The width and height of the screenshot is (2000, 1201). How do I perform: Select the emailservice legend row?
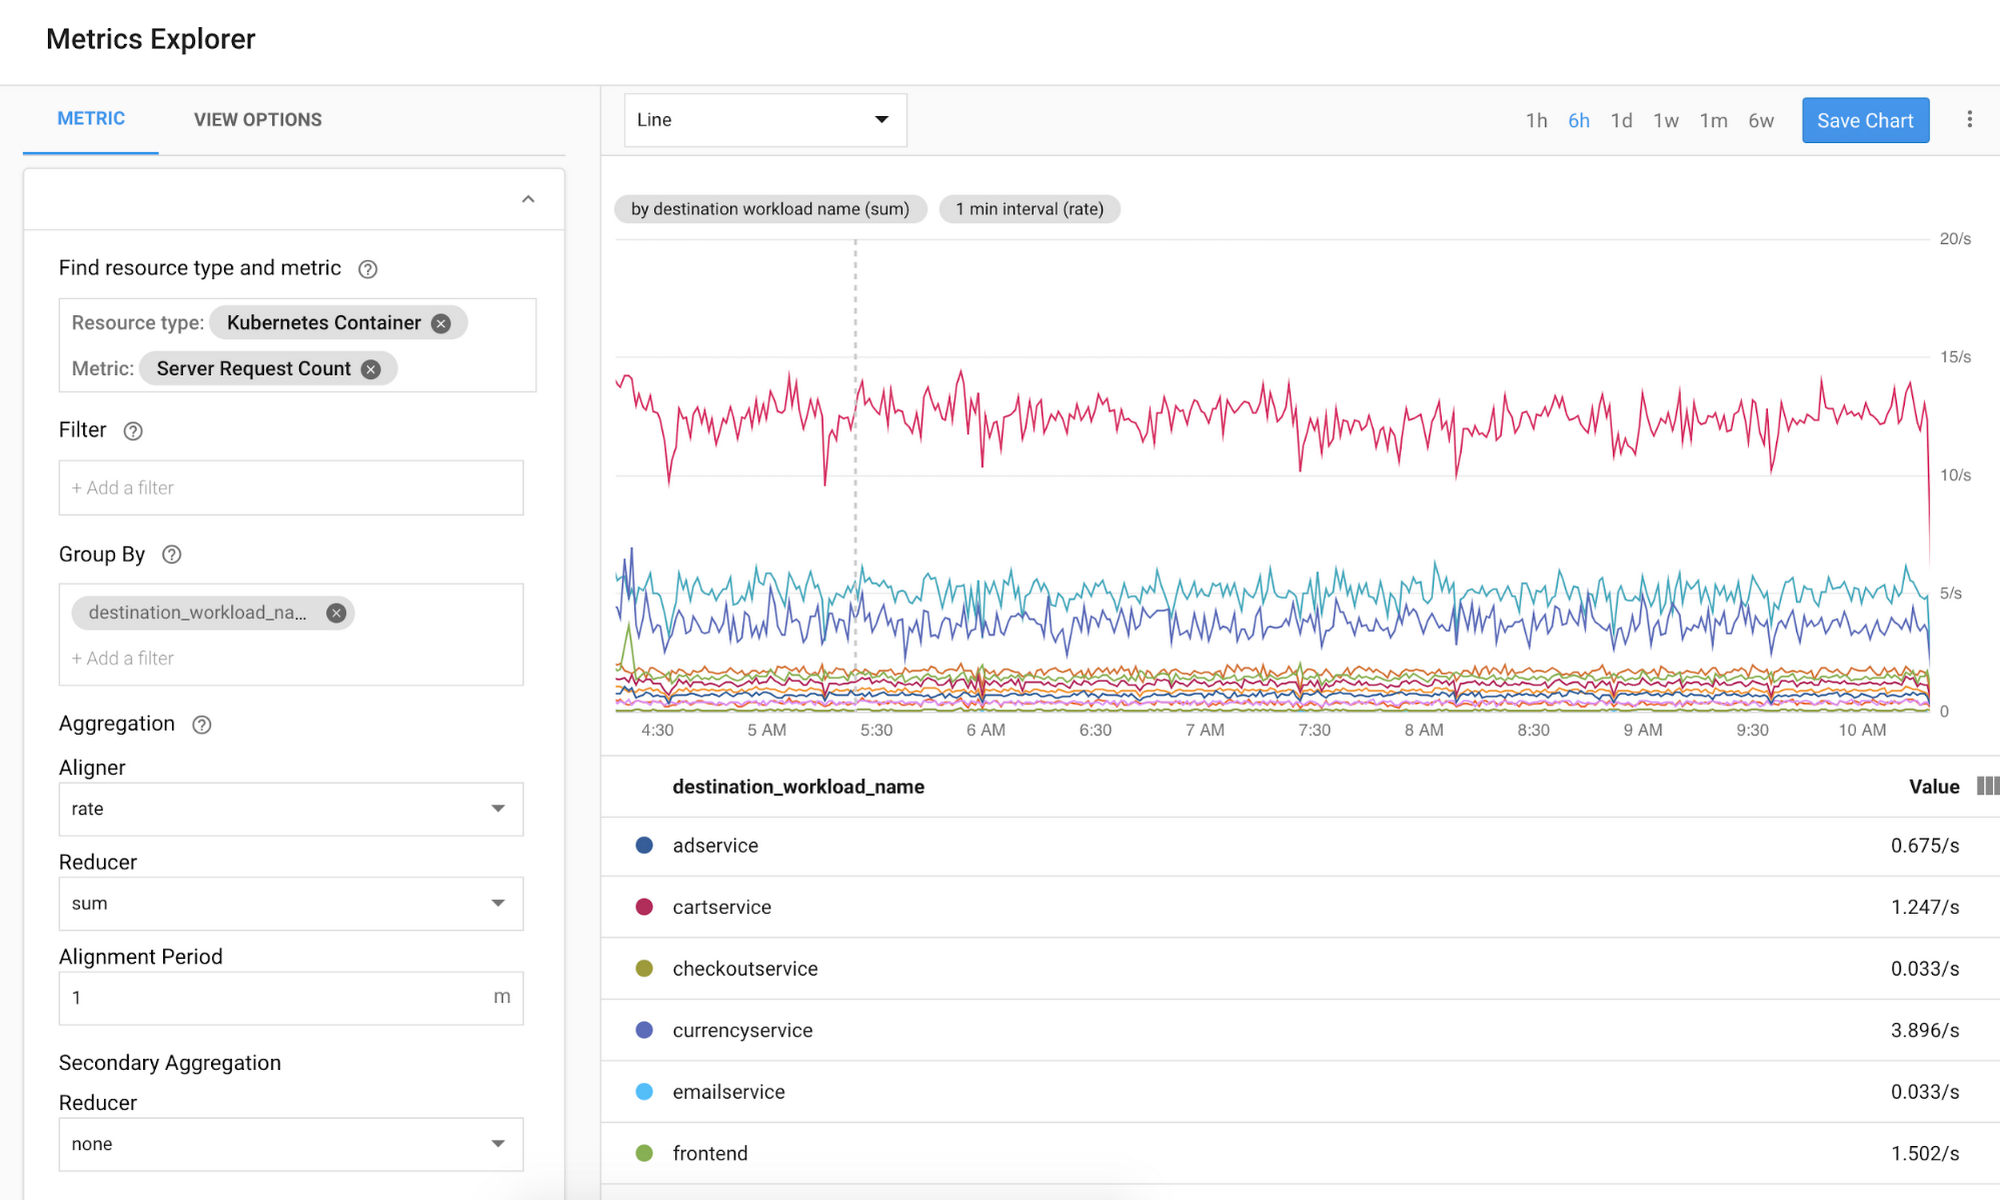(x=1300, y=1092)
